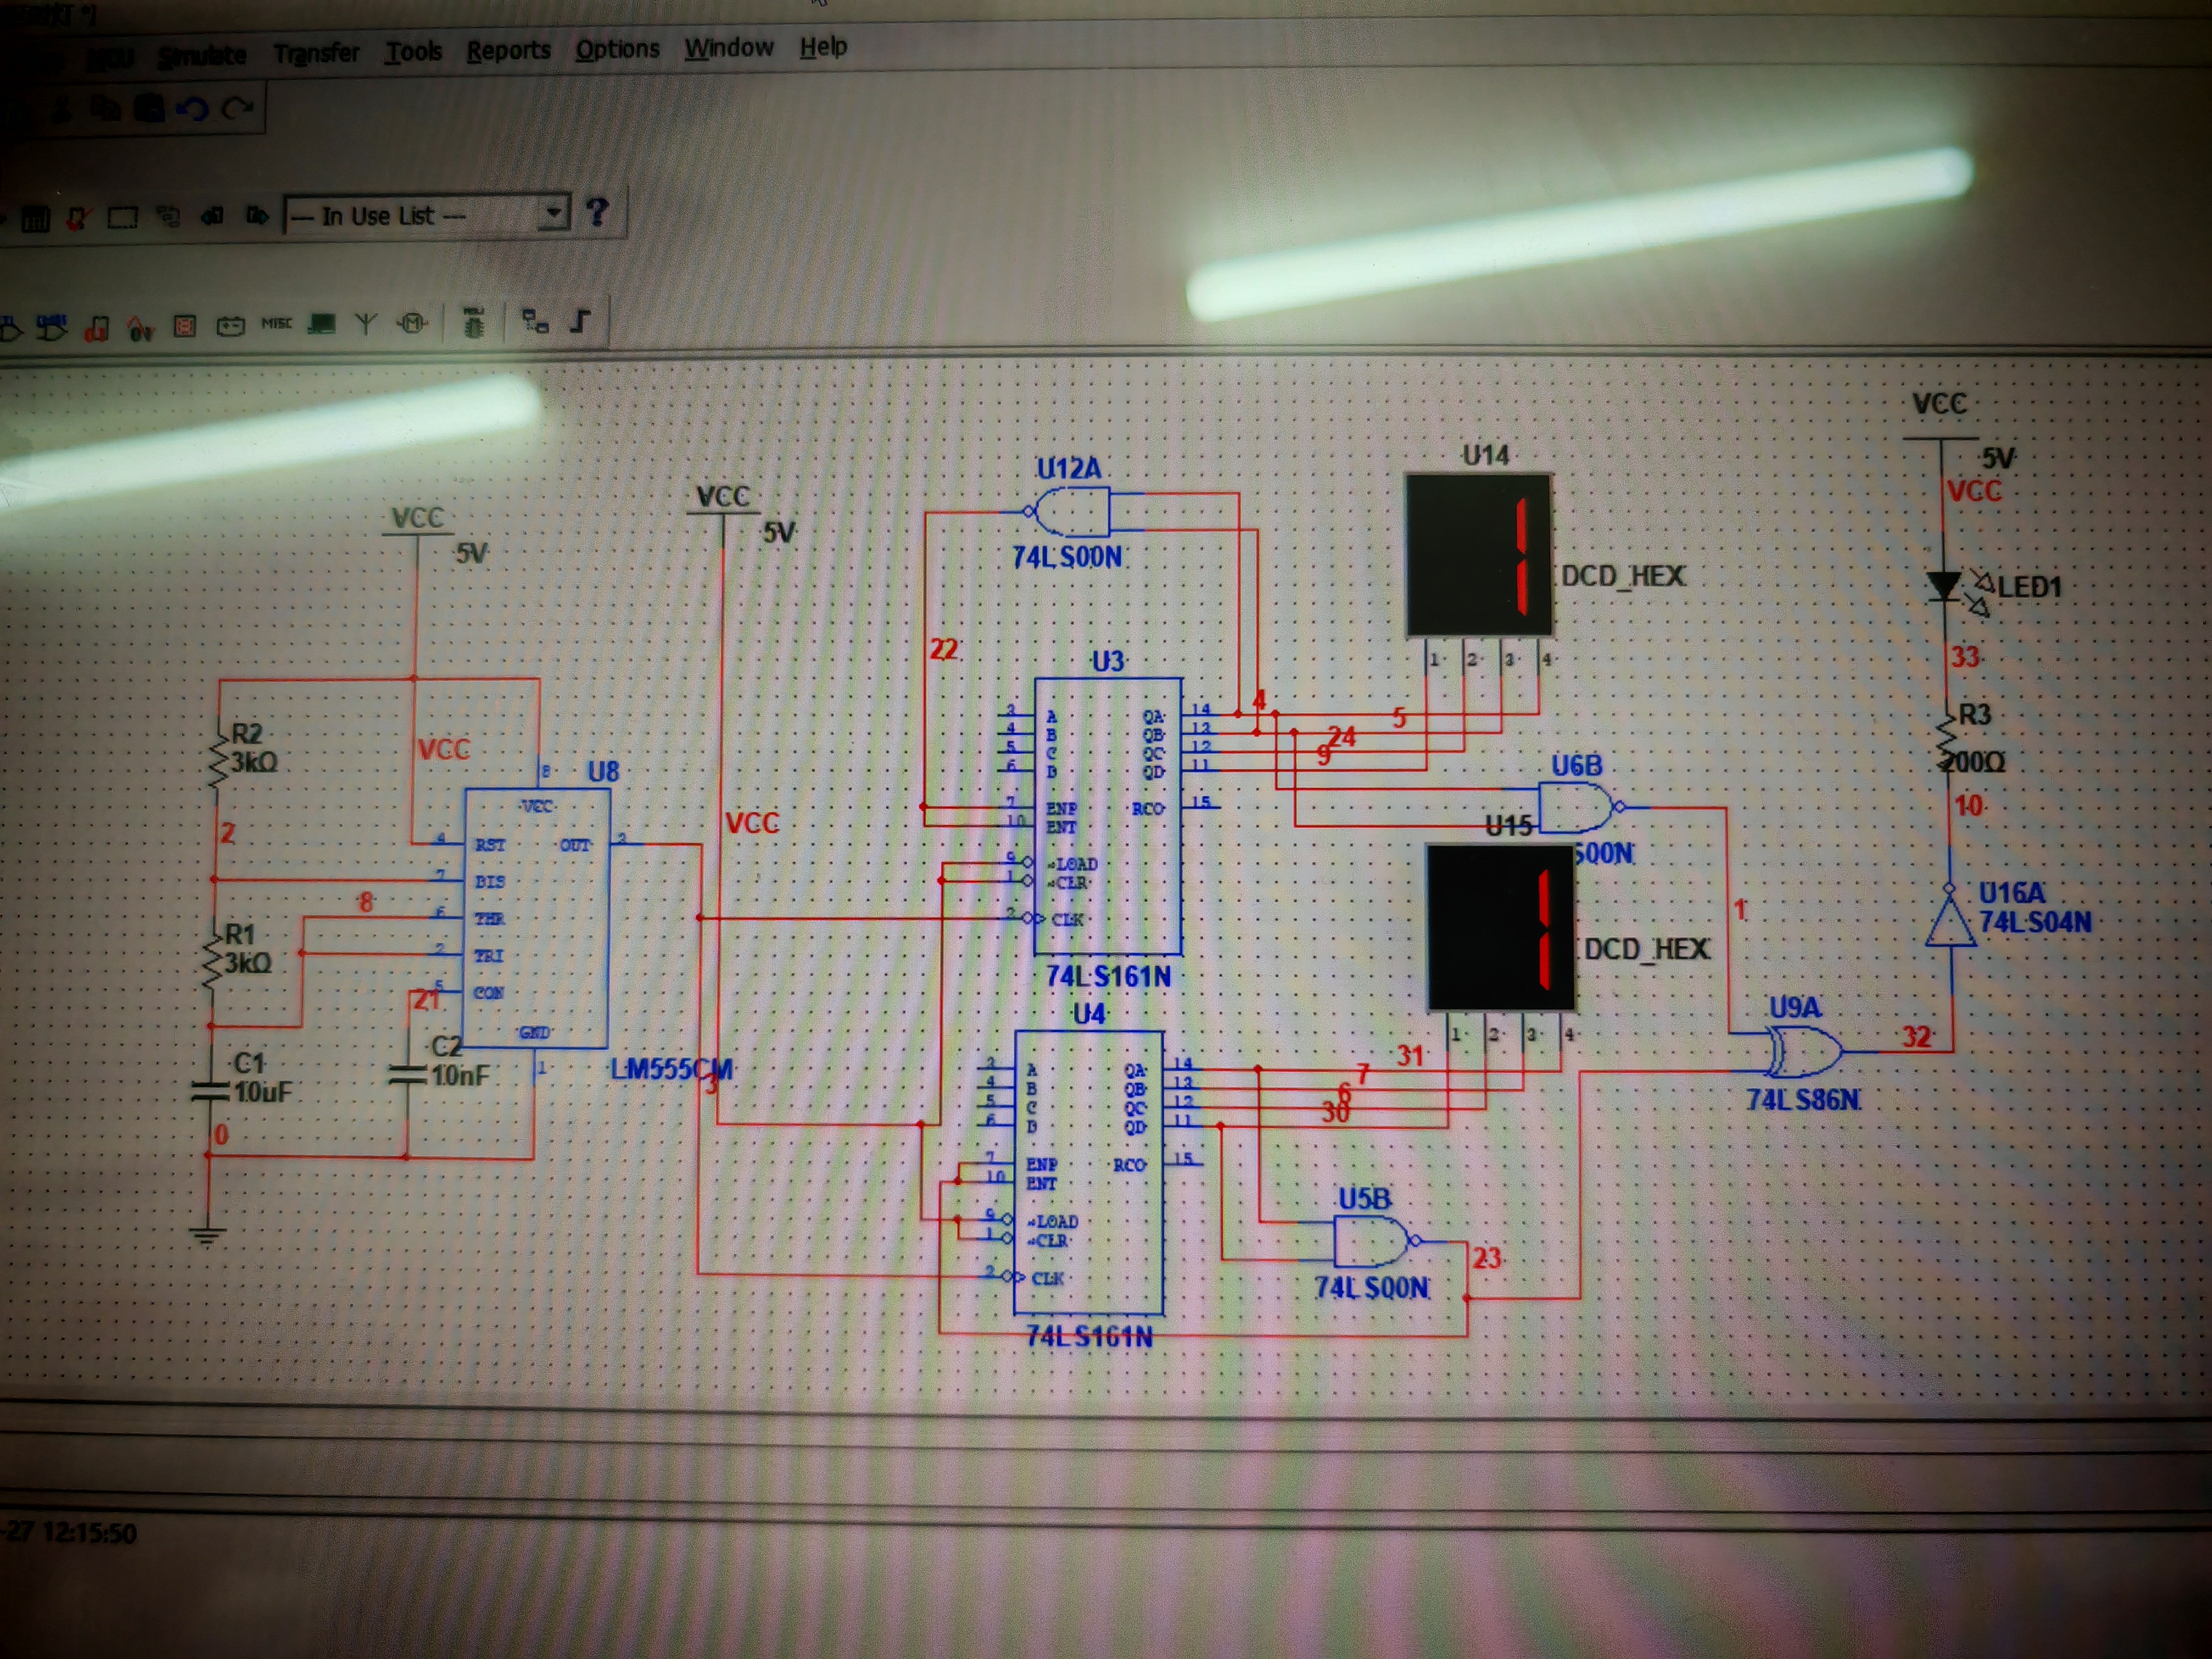Select the LED1 component on the schematic

[1944, 585]
